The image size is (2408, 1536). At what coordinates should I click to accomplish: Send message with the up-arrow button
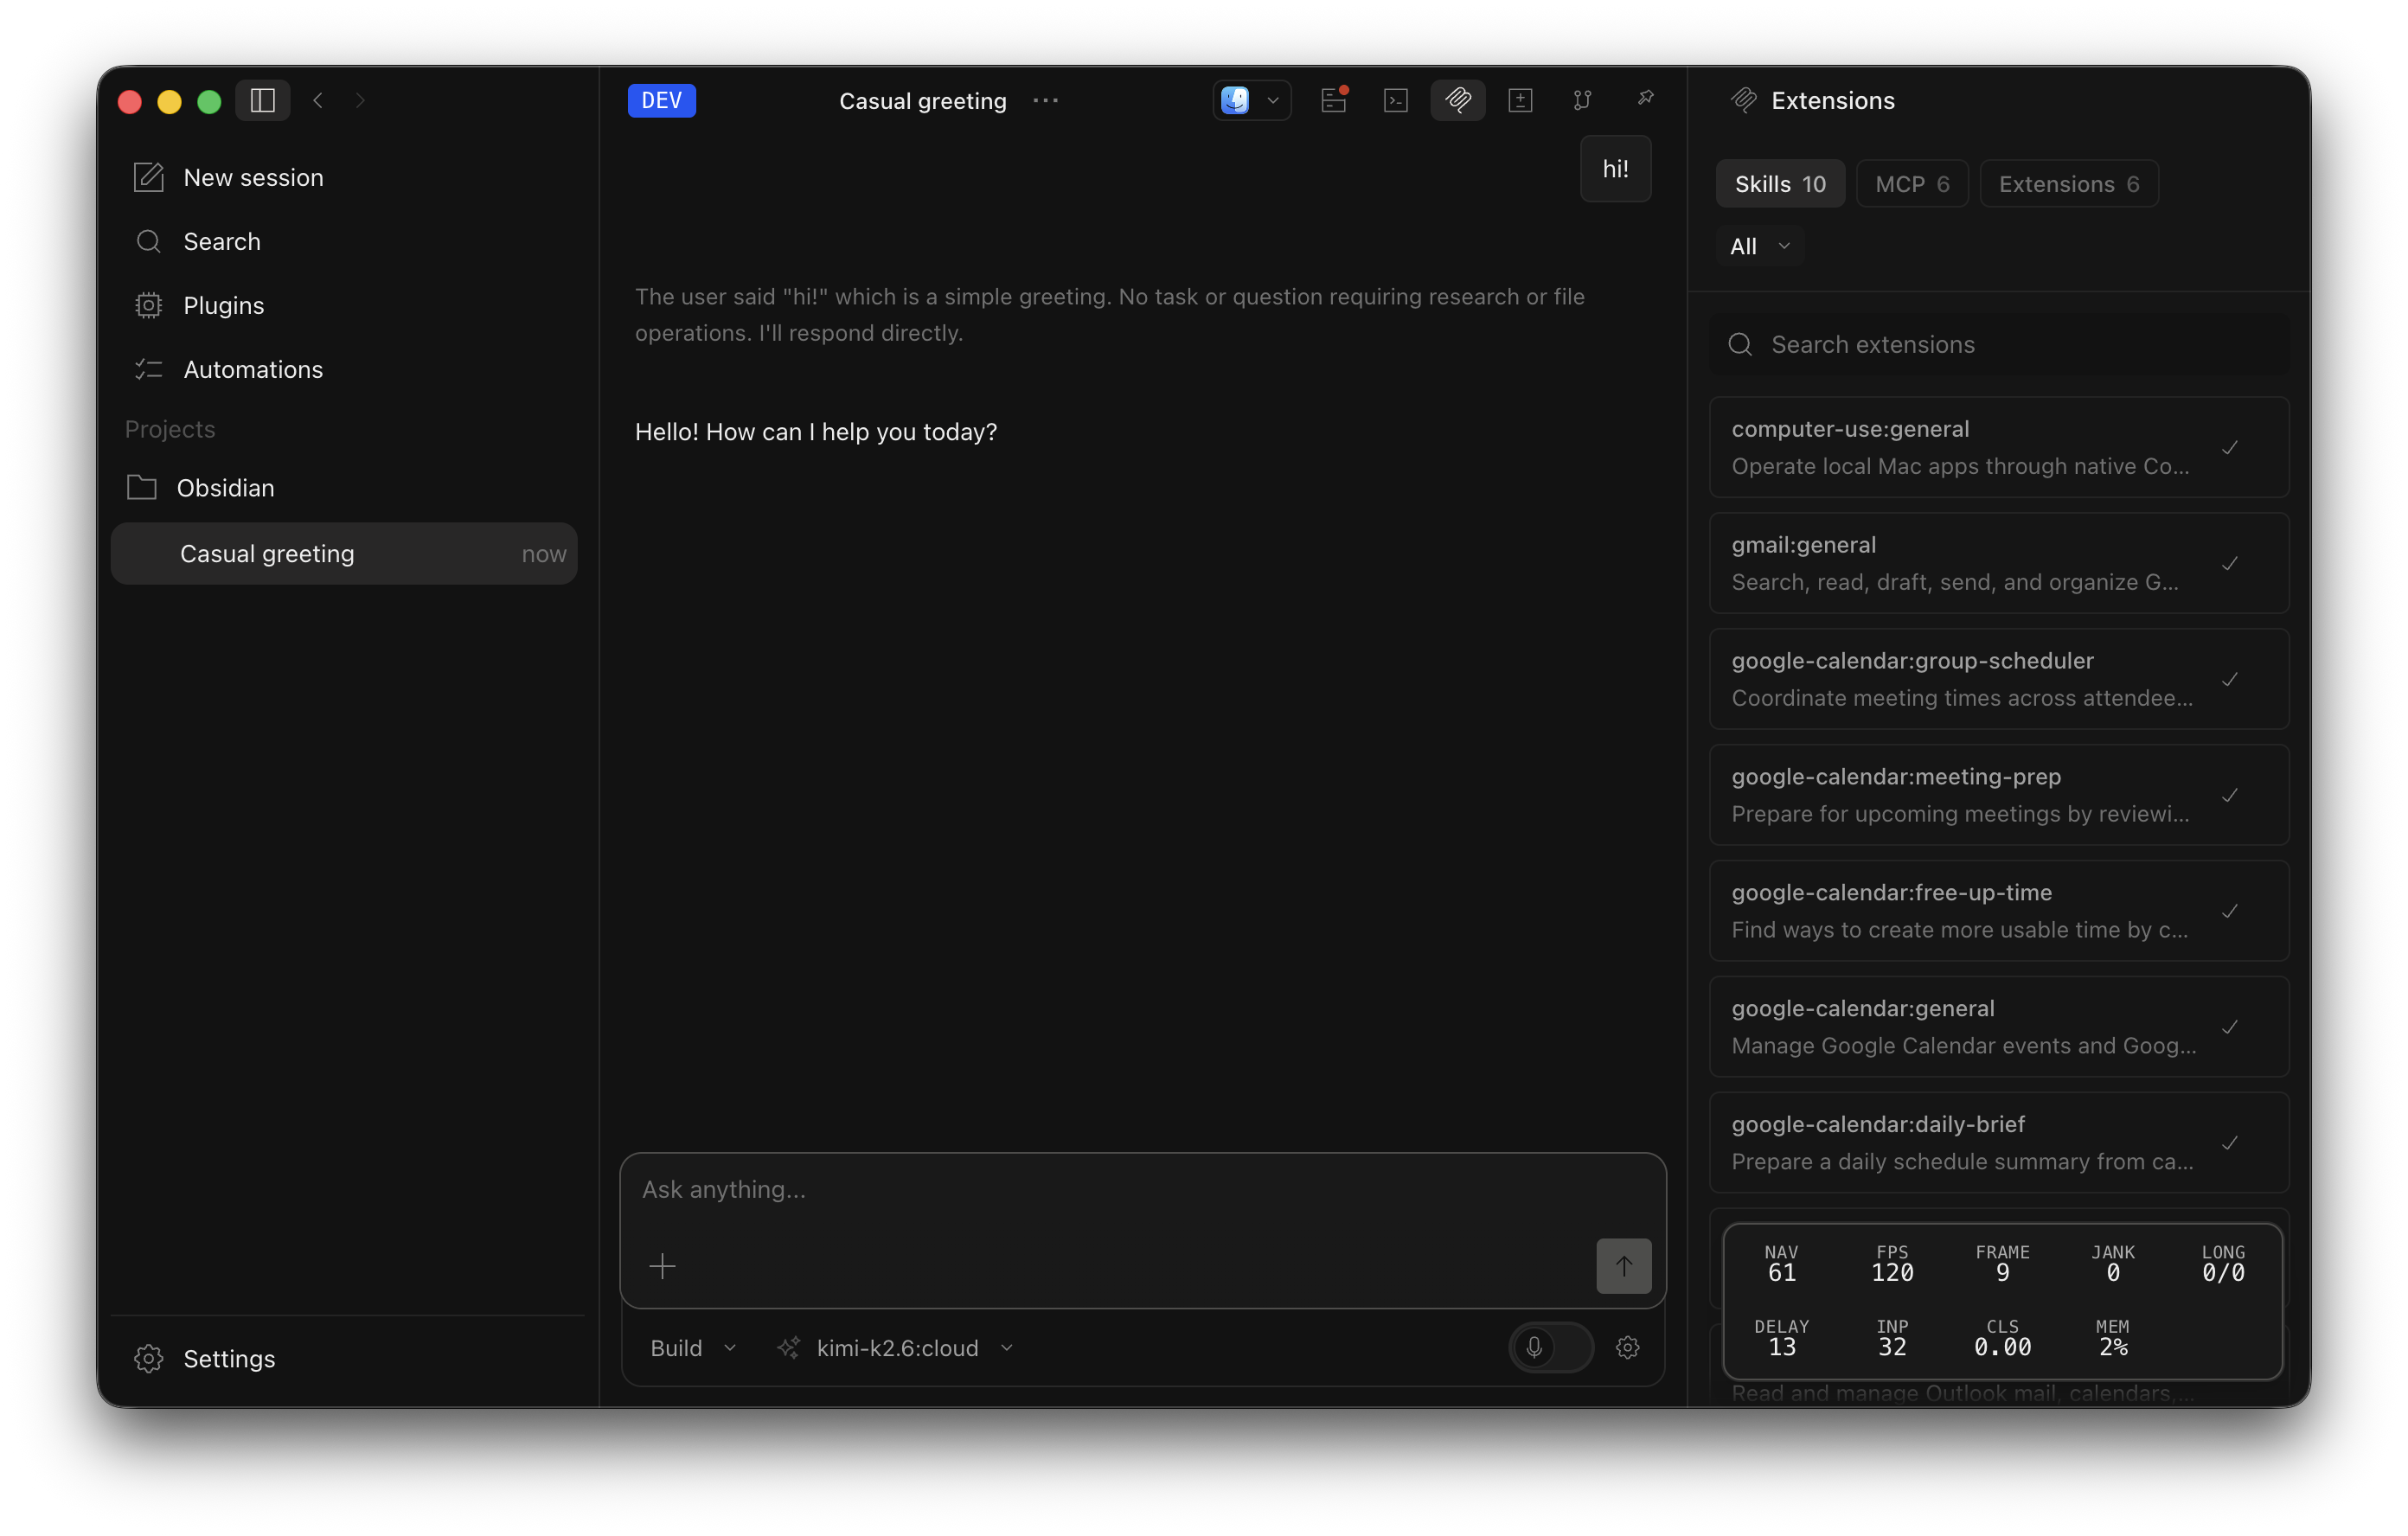pos(1623,1266)
